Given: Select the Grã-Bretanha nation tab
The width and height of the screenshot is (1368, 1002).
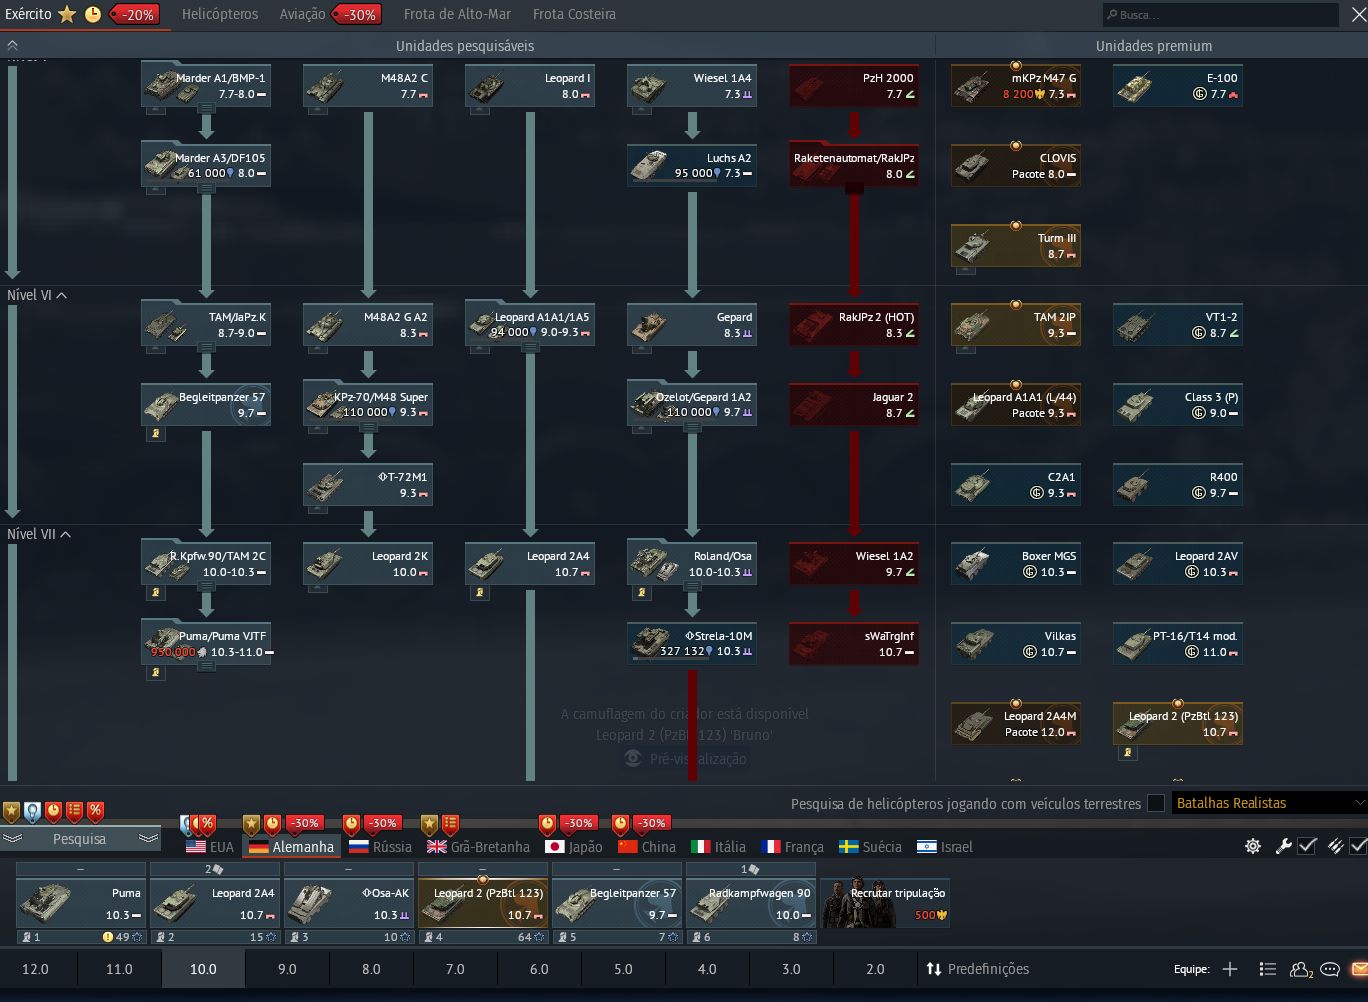Looking at the screenshot, I should click(478, 847).
